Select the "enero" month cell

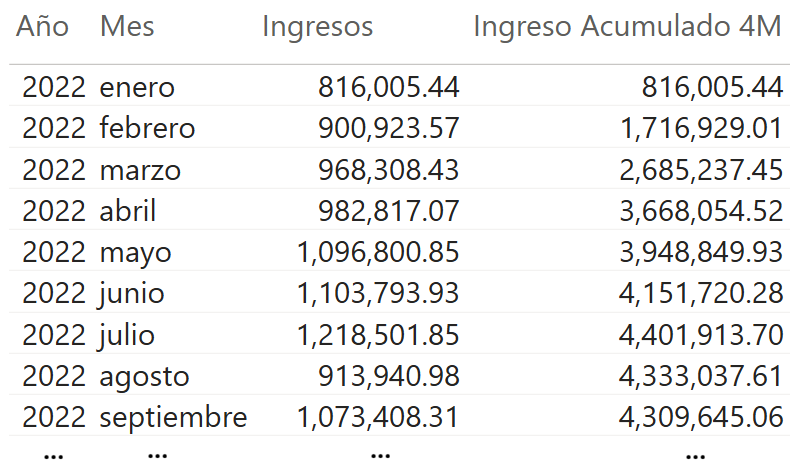tap(137, 88)
